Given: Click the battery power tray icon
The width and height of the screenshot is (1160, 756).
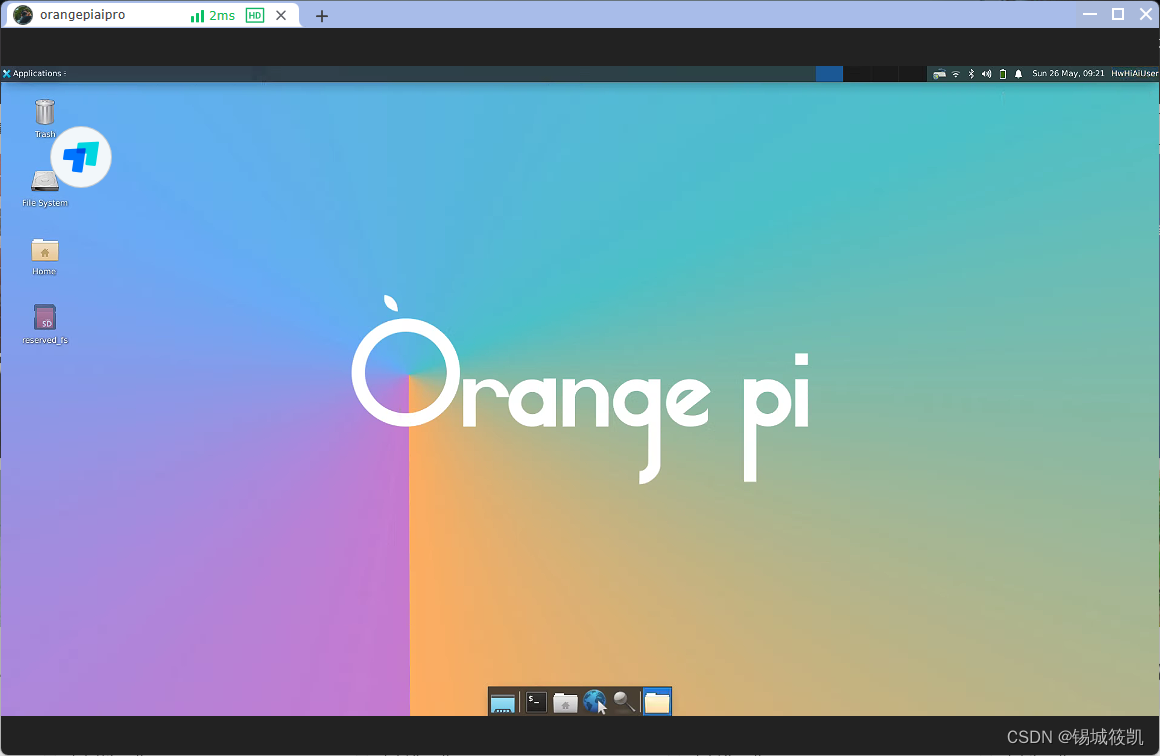Looking at the screenshot, I should point(1002,74).
